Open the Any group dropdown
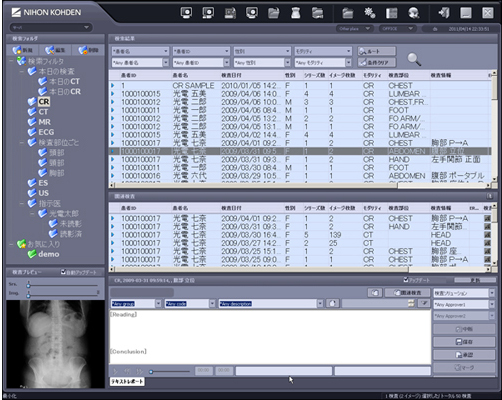The image size is (502, 400). click(158, 303)
